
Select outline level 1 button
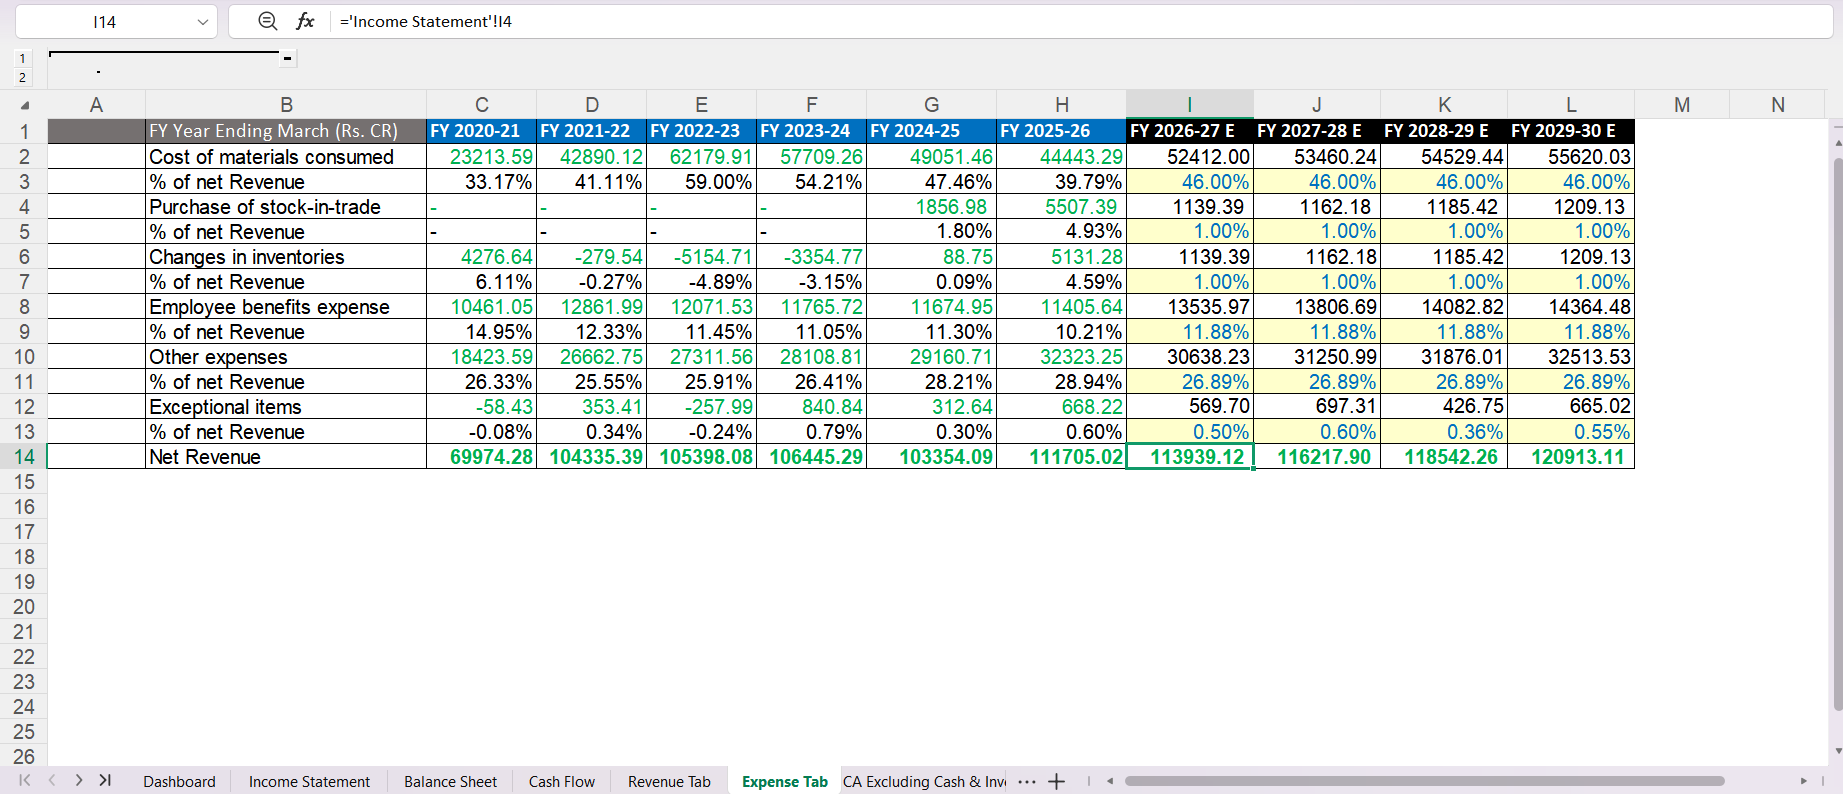[22, 59]
